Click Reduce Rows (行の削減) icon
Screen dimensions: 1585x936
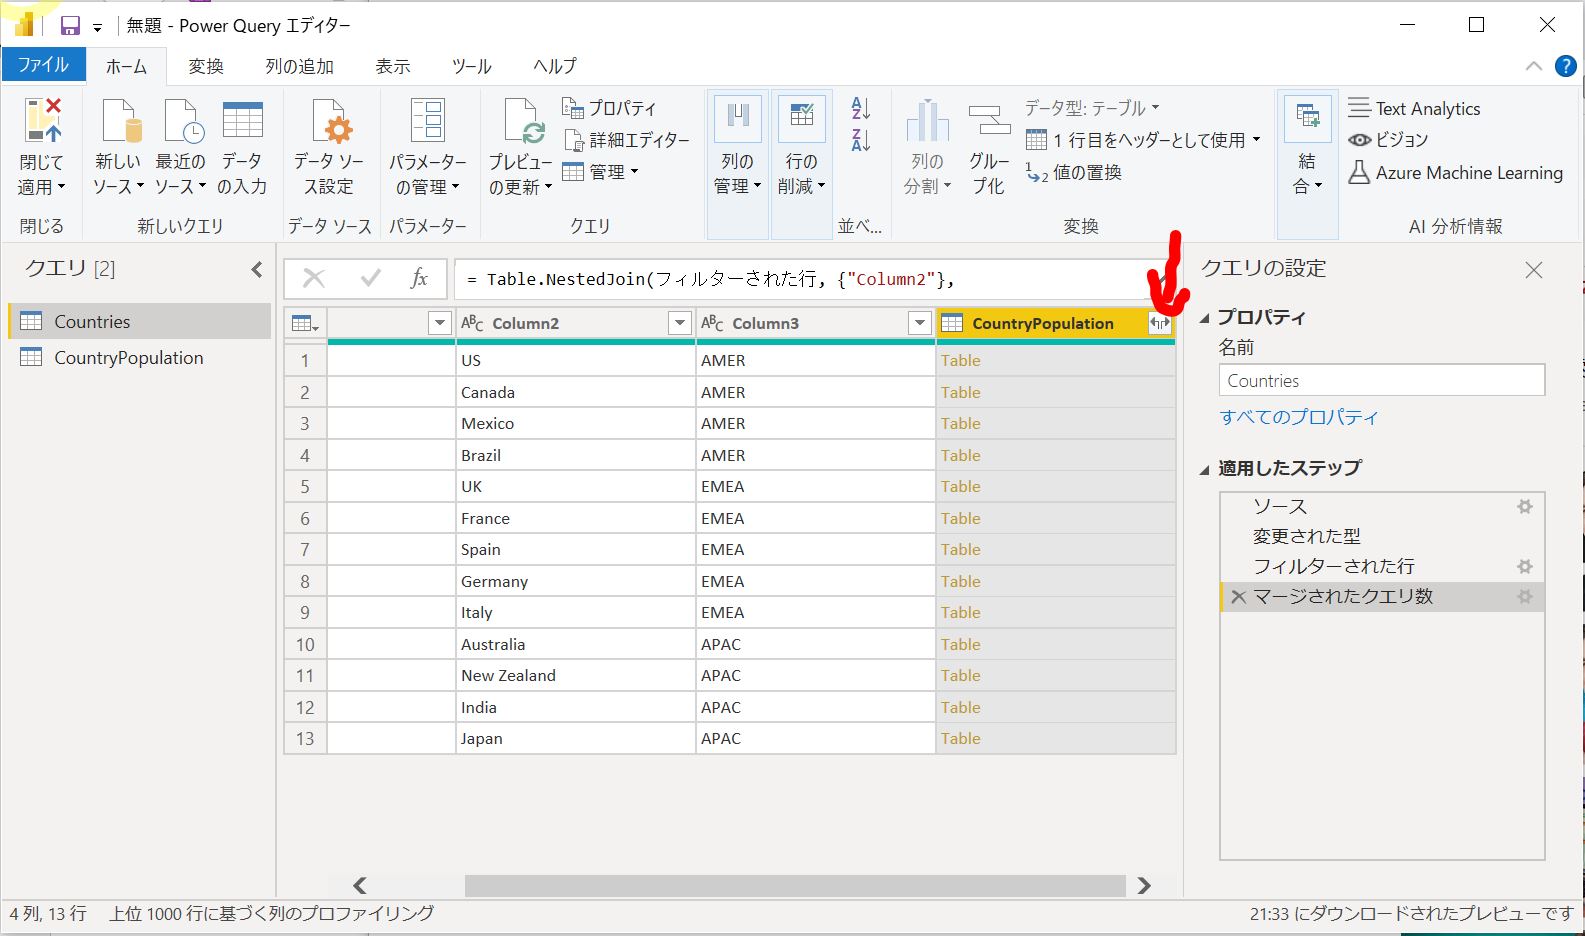pos(802,118)
